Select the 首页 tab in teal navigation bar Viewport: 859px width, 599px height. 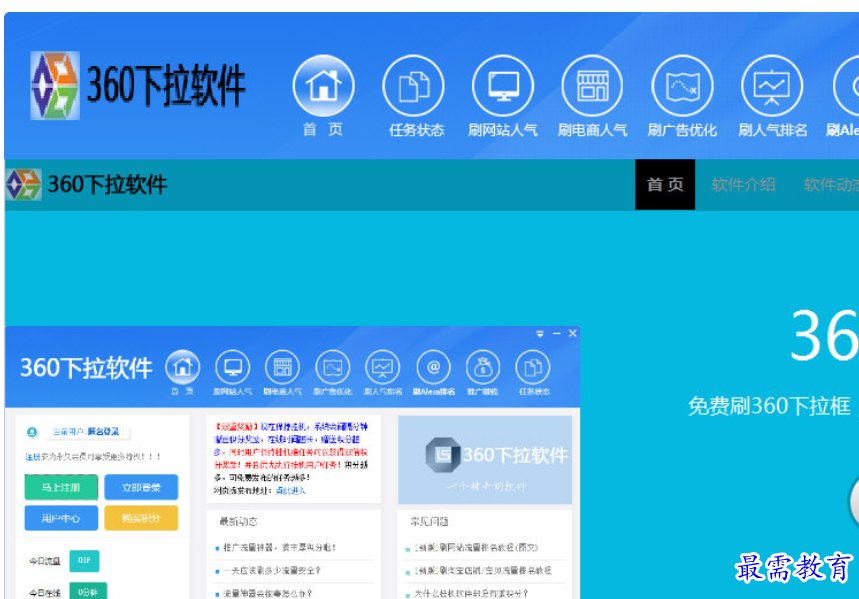coord(665,185)
